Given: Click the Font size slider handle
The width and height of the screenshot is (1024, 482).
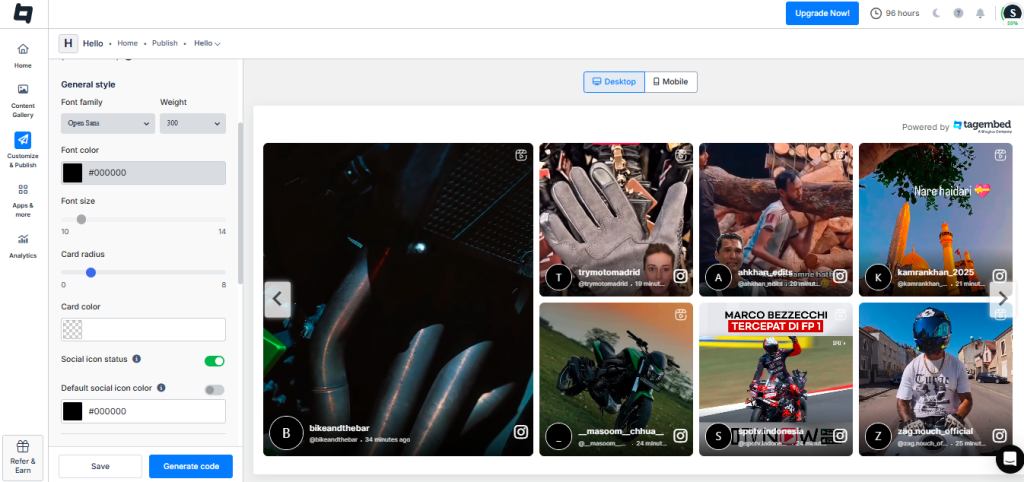Looking at the screenshot, I should 81,219.
